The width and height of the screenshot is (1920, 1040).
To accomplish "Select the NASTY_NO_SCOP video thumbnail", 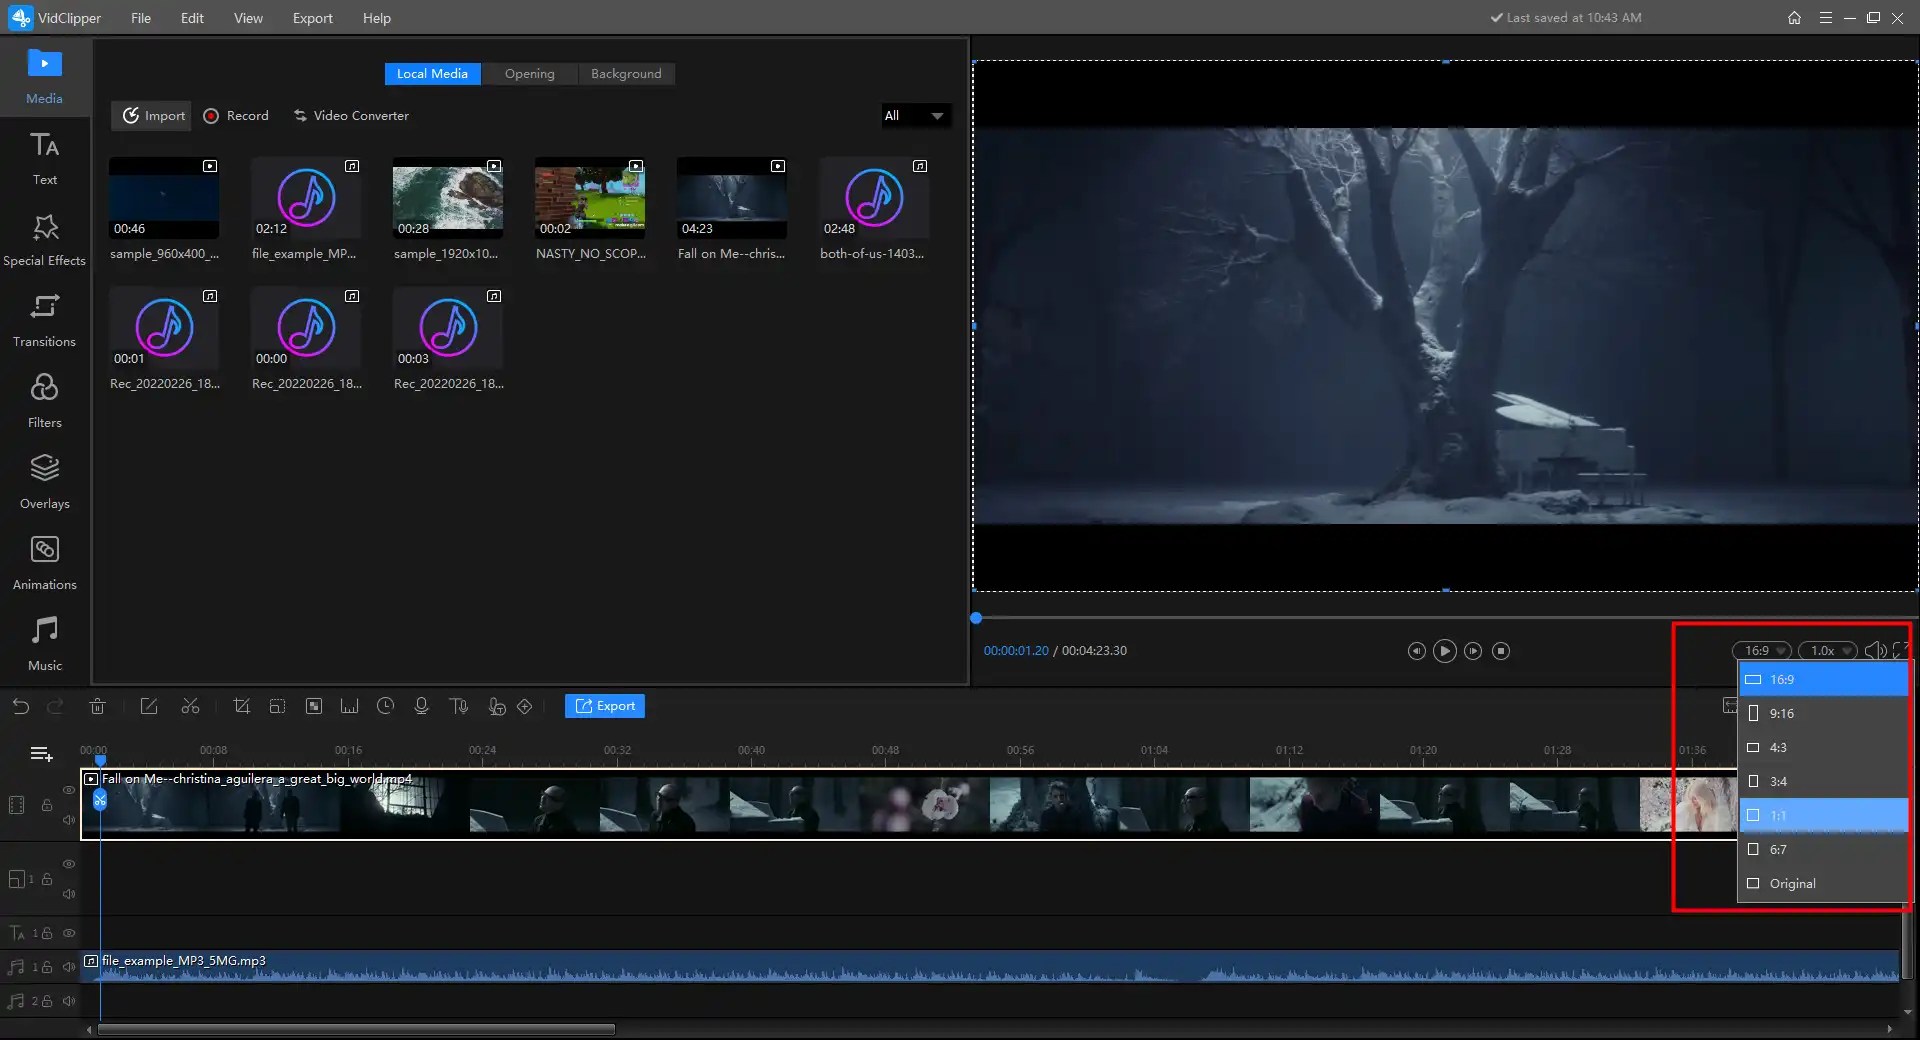I will click(x=590, y=198).
